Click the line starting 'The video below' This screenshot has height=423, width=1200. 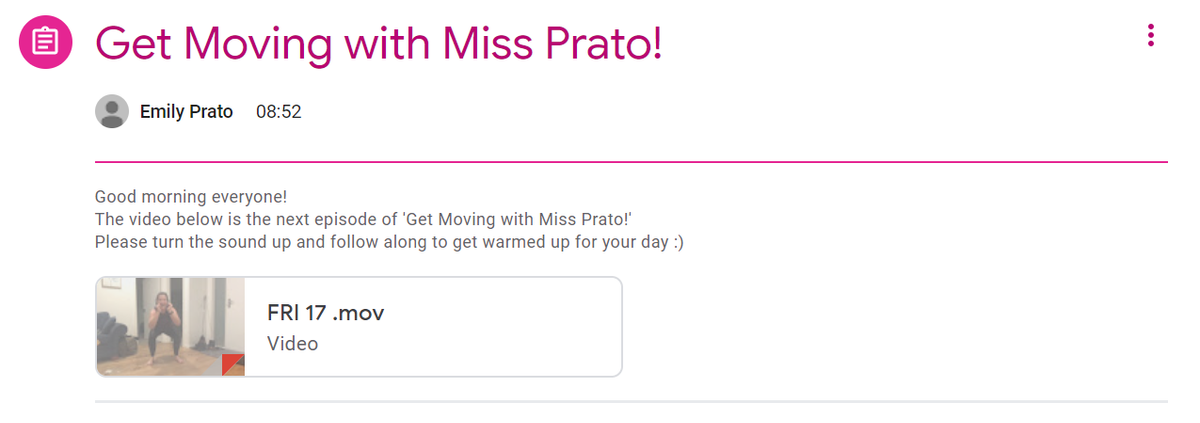[365, 219]
